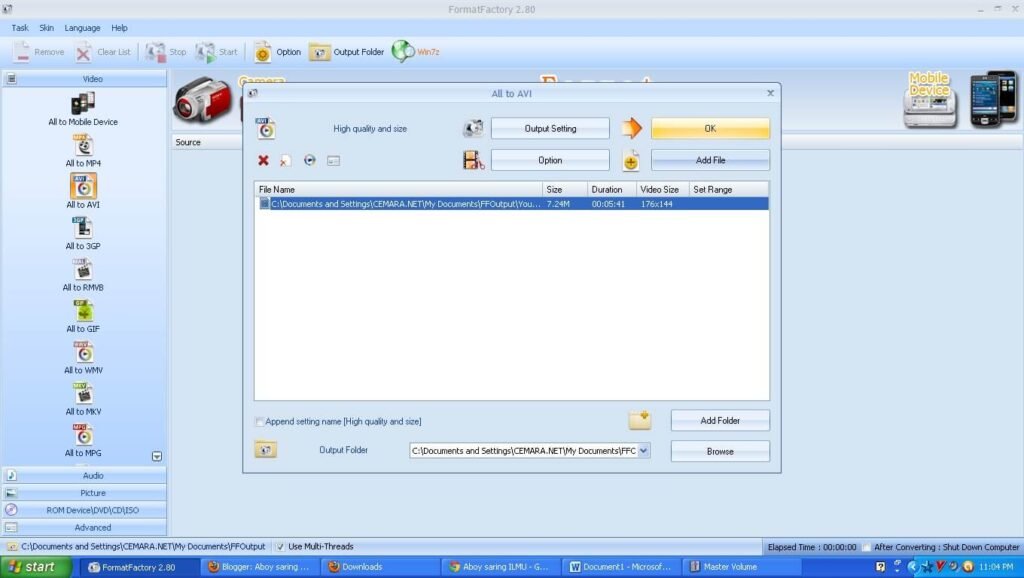Open the Output Folder path dropdown
The image size is (1024, 578).
pos(644,451)
